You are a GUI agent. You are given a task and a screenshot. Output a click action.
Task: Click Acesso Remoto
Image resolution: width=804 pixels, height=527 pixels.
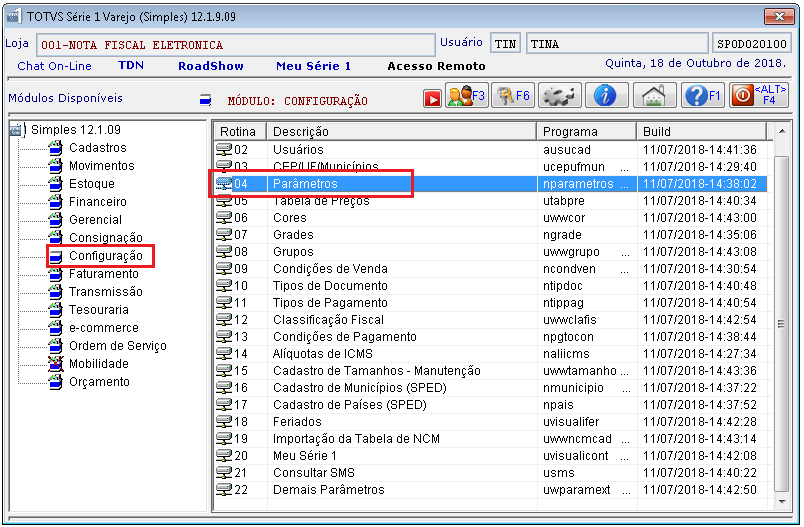[x=436, y=66]
